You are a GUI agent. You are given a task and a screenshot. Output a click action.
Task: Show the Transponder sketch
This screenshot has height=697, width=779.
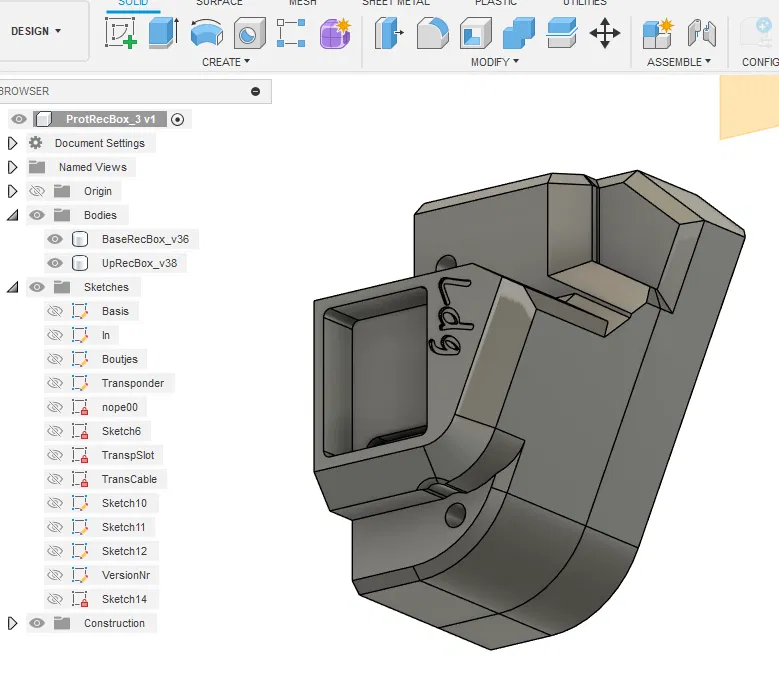[x=56, y=383]
